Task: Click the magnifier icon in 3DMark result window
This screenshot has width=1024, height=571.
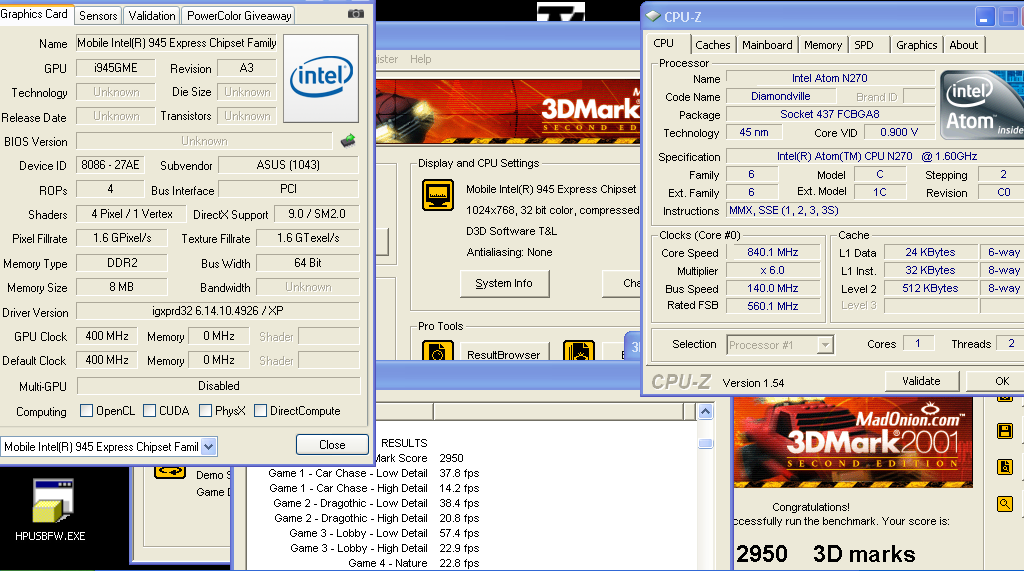Action: click(1004, 504)
